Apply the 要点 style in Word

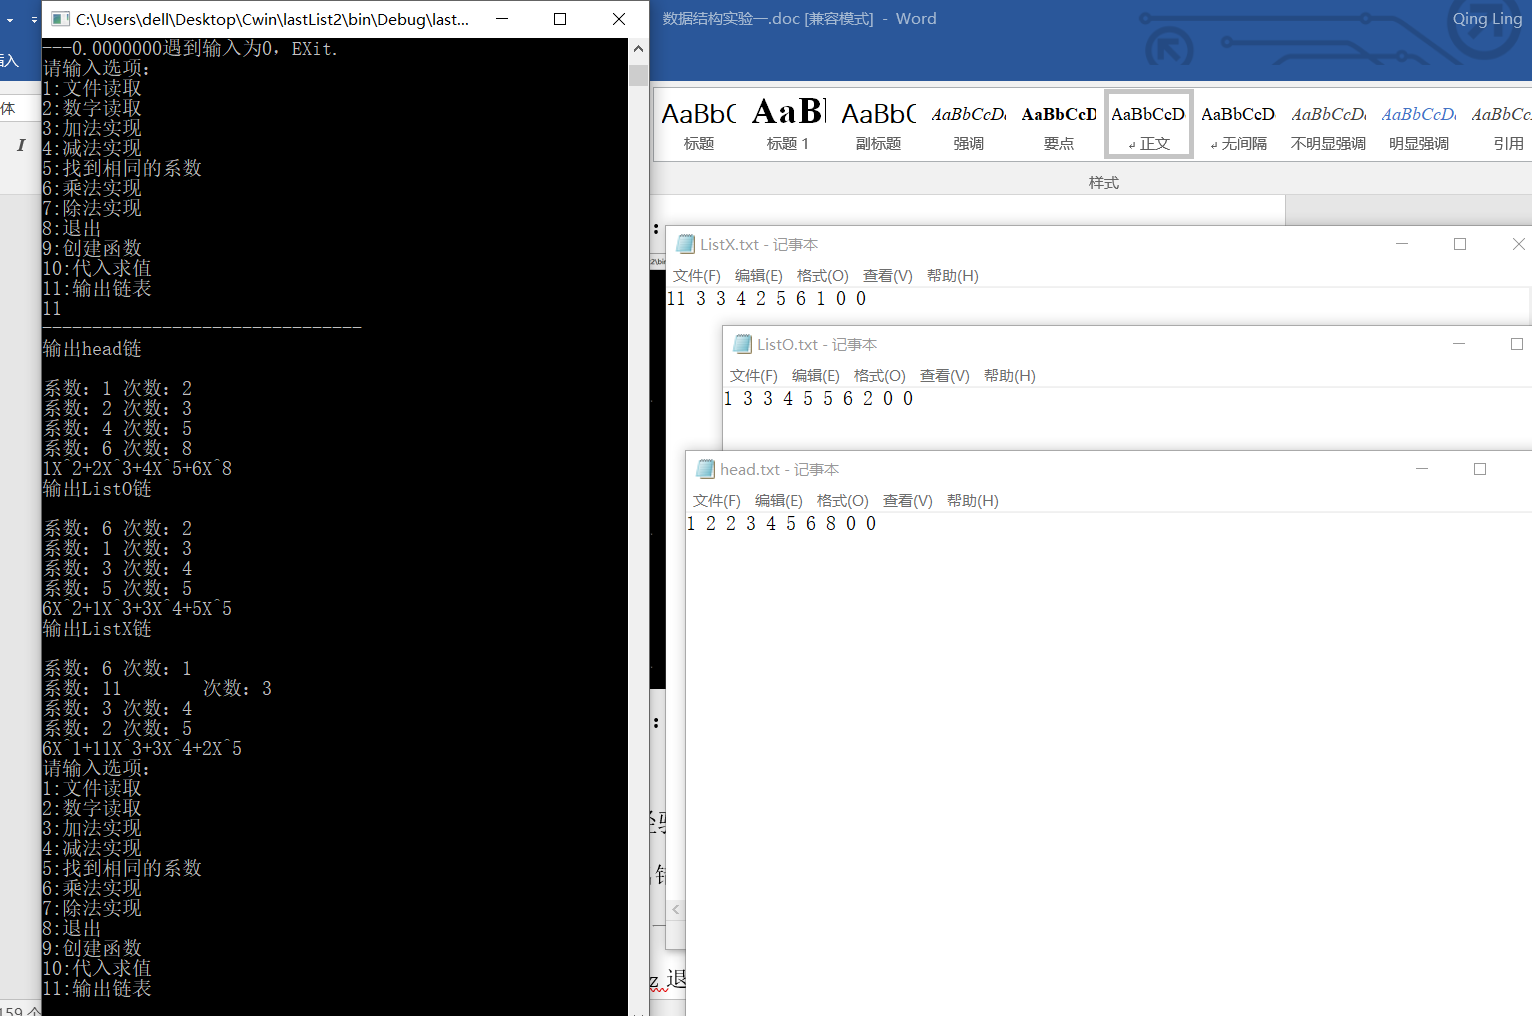1058,125
